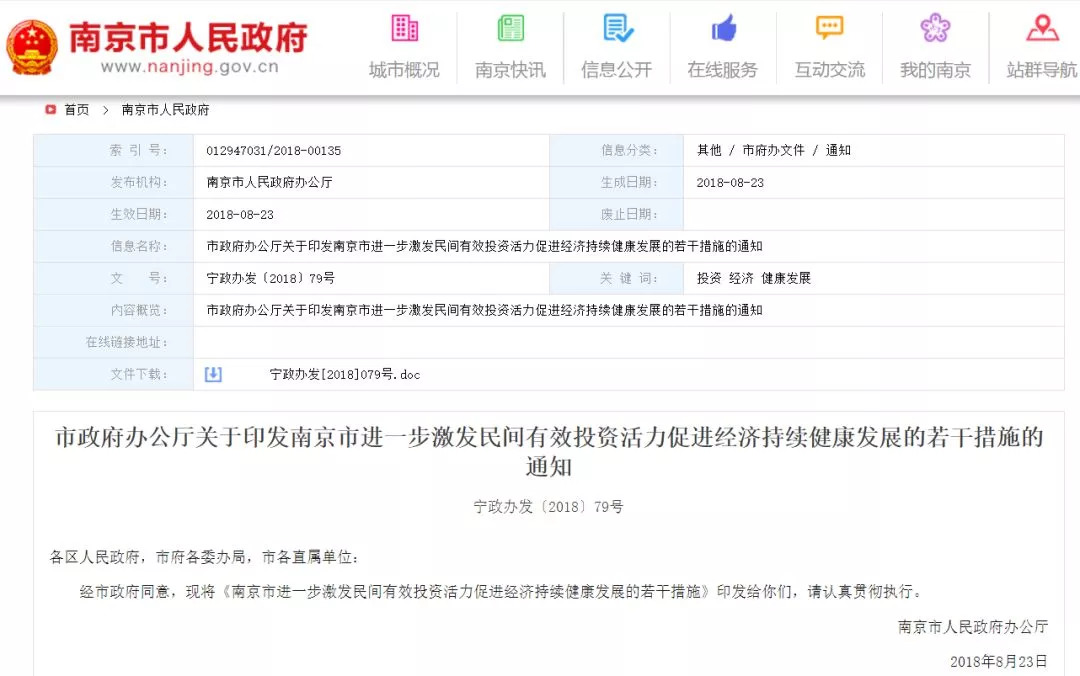Screen dimensions: 1080x676
Task: Click the large article headline
Action: 549,452
